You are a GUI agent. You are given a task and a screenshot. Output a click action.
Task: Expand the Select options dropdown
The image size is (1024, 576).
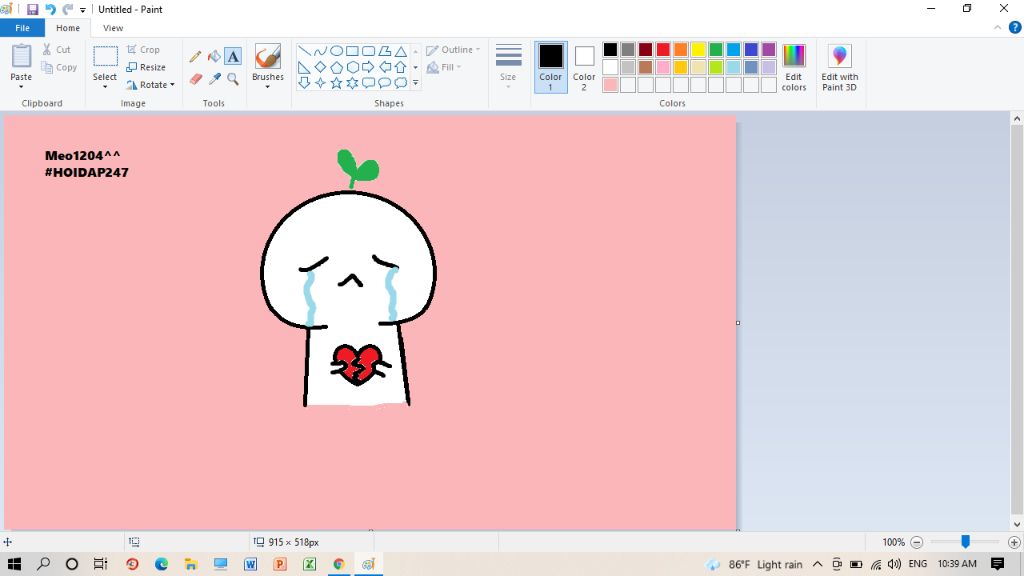pos(104,87)
